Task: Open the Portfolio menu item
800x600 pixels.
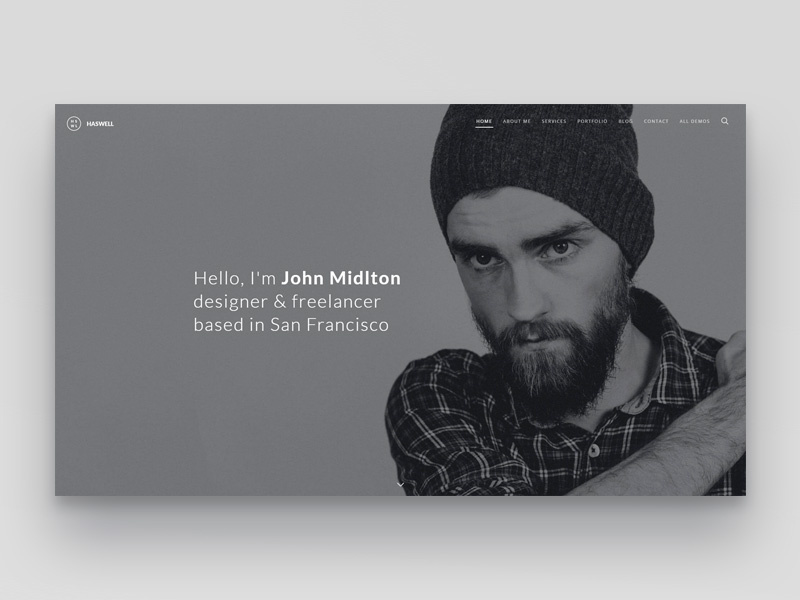Action: pos(592,121)
